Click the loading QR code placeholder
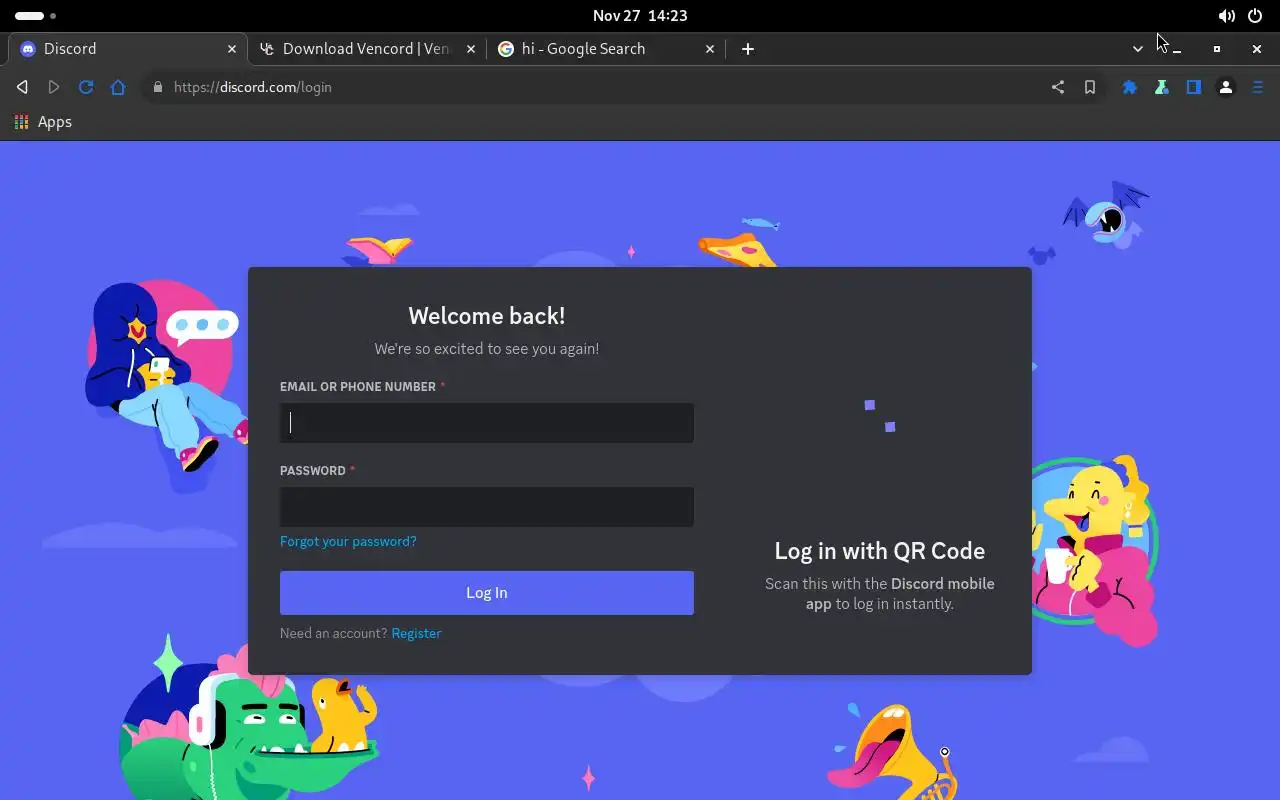The width and height of the screenshot is (1280, 800). pos(880,416)
